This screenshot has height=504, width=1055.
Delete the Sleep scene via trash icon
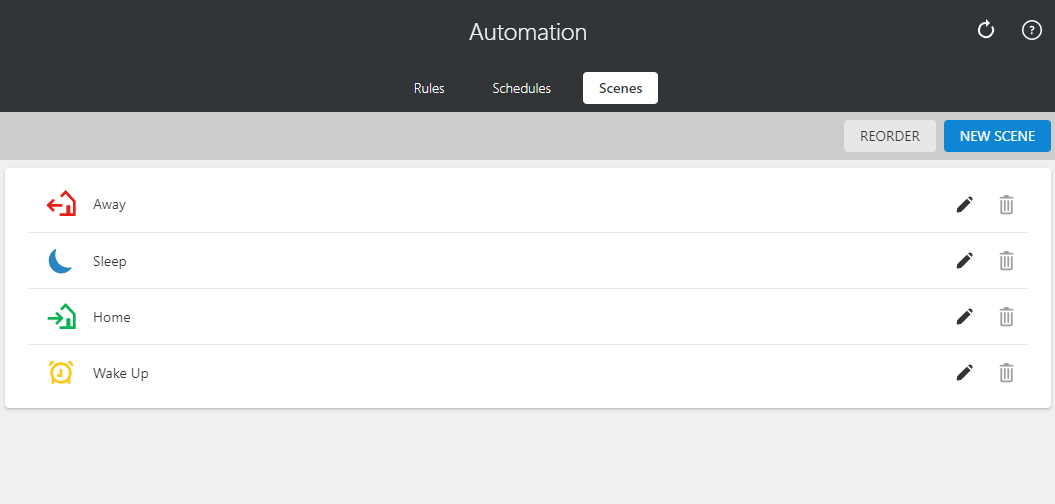tap(1006, 260)
